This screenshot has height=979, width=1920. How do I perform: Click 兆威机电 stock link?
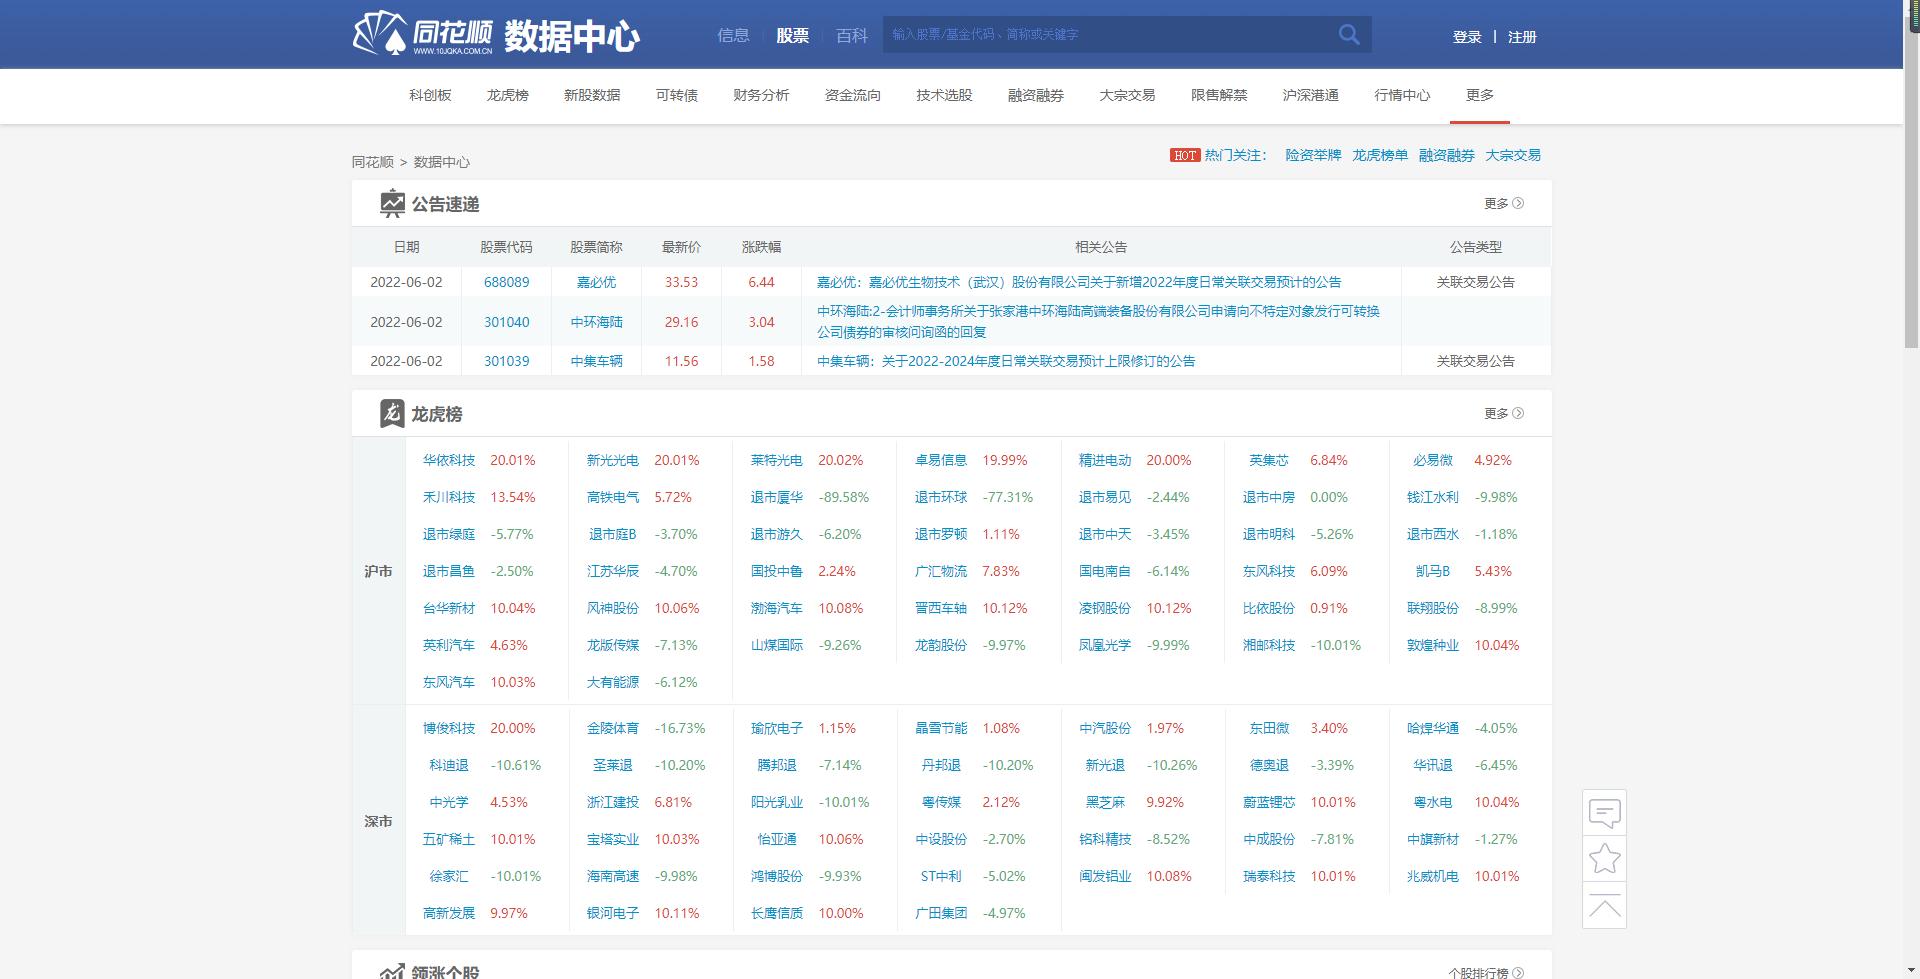(x=1433, y=876)
